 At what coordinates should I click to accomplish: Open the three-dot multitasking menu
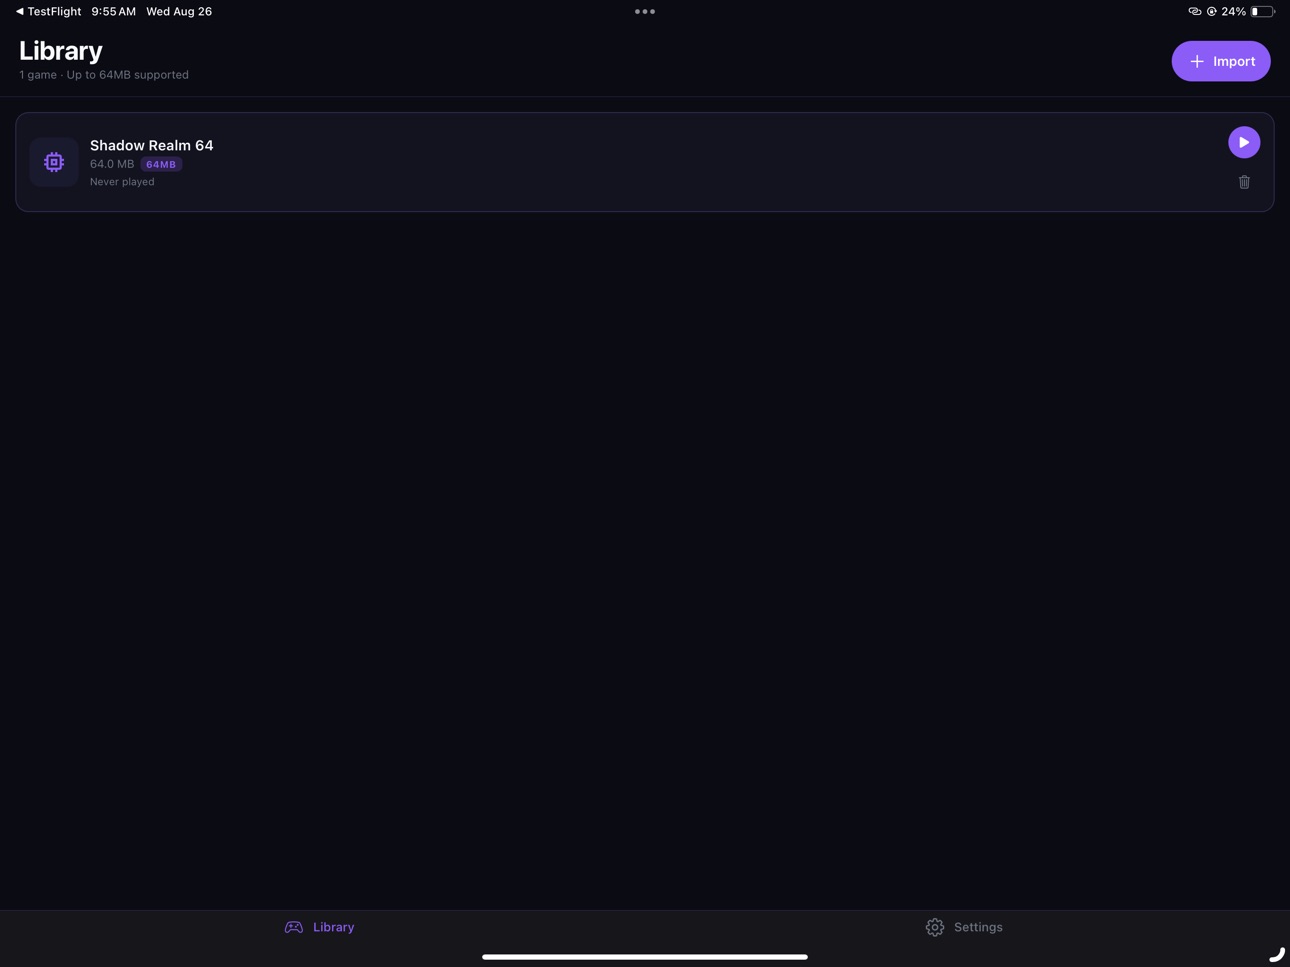click(x=645, y=12)
